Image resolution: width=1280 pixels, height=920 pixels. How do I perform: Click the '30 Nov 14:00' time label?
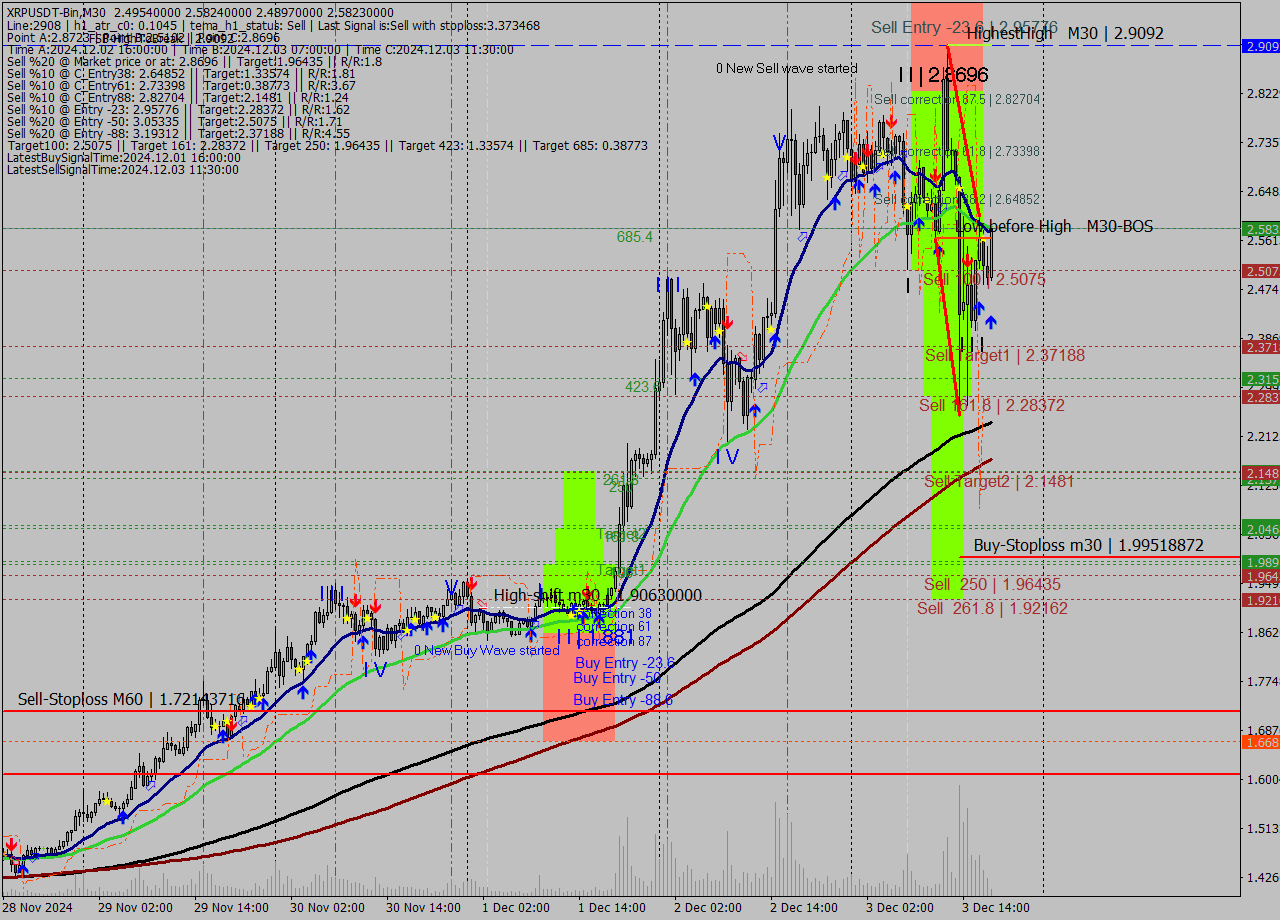[x=421, y=908]
